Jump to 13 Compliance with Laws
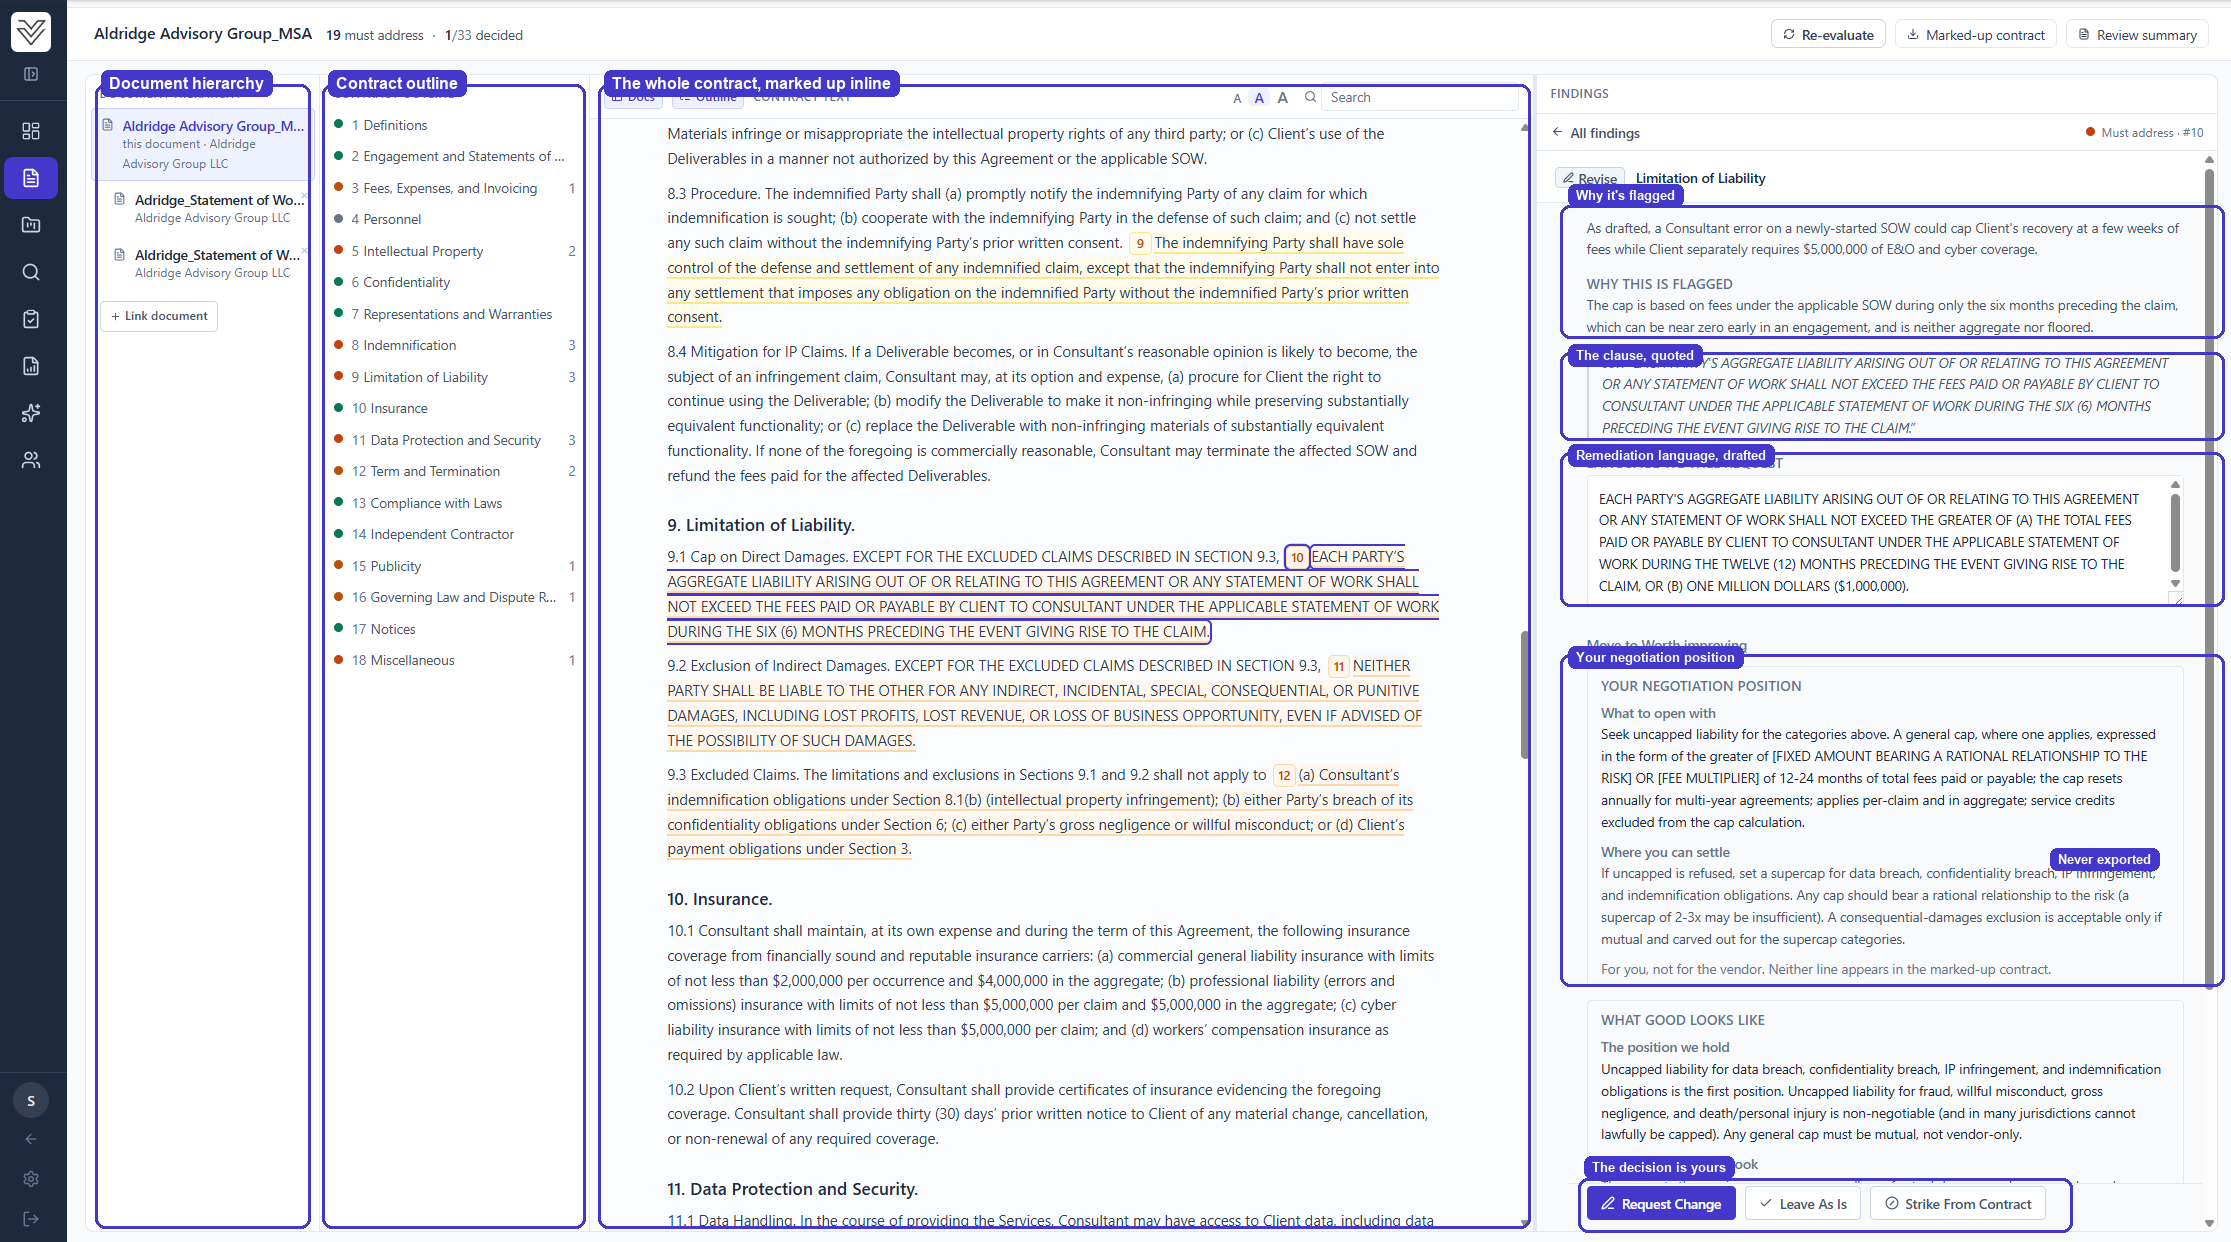2231x1242 pixels. [454, 503]
